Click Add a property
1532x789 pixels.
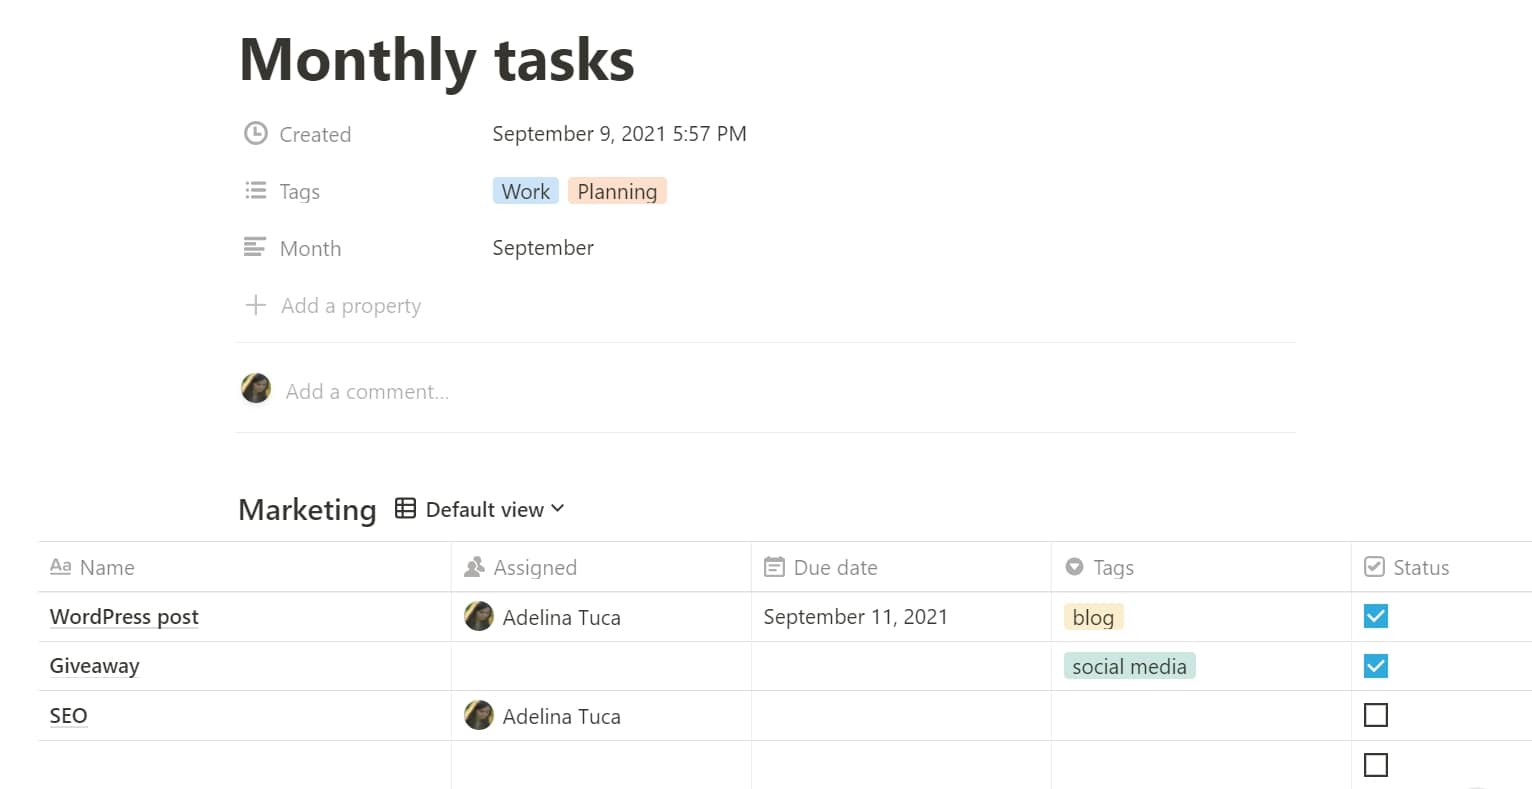[350, 305]
